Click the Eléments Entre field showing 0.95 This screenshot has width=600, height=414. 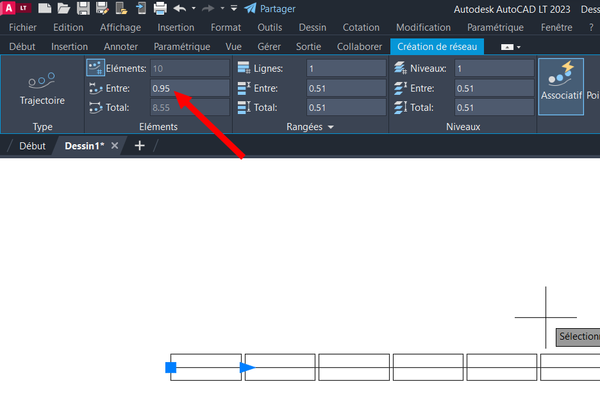(x=190, y=88)
